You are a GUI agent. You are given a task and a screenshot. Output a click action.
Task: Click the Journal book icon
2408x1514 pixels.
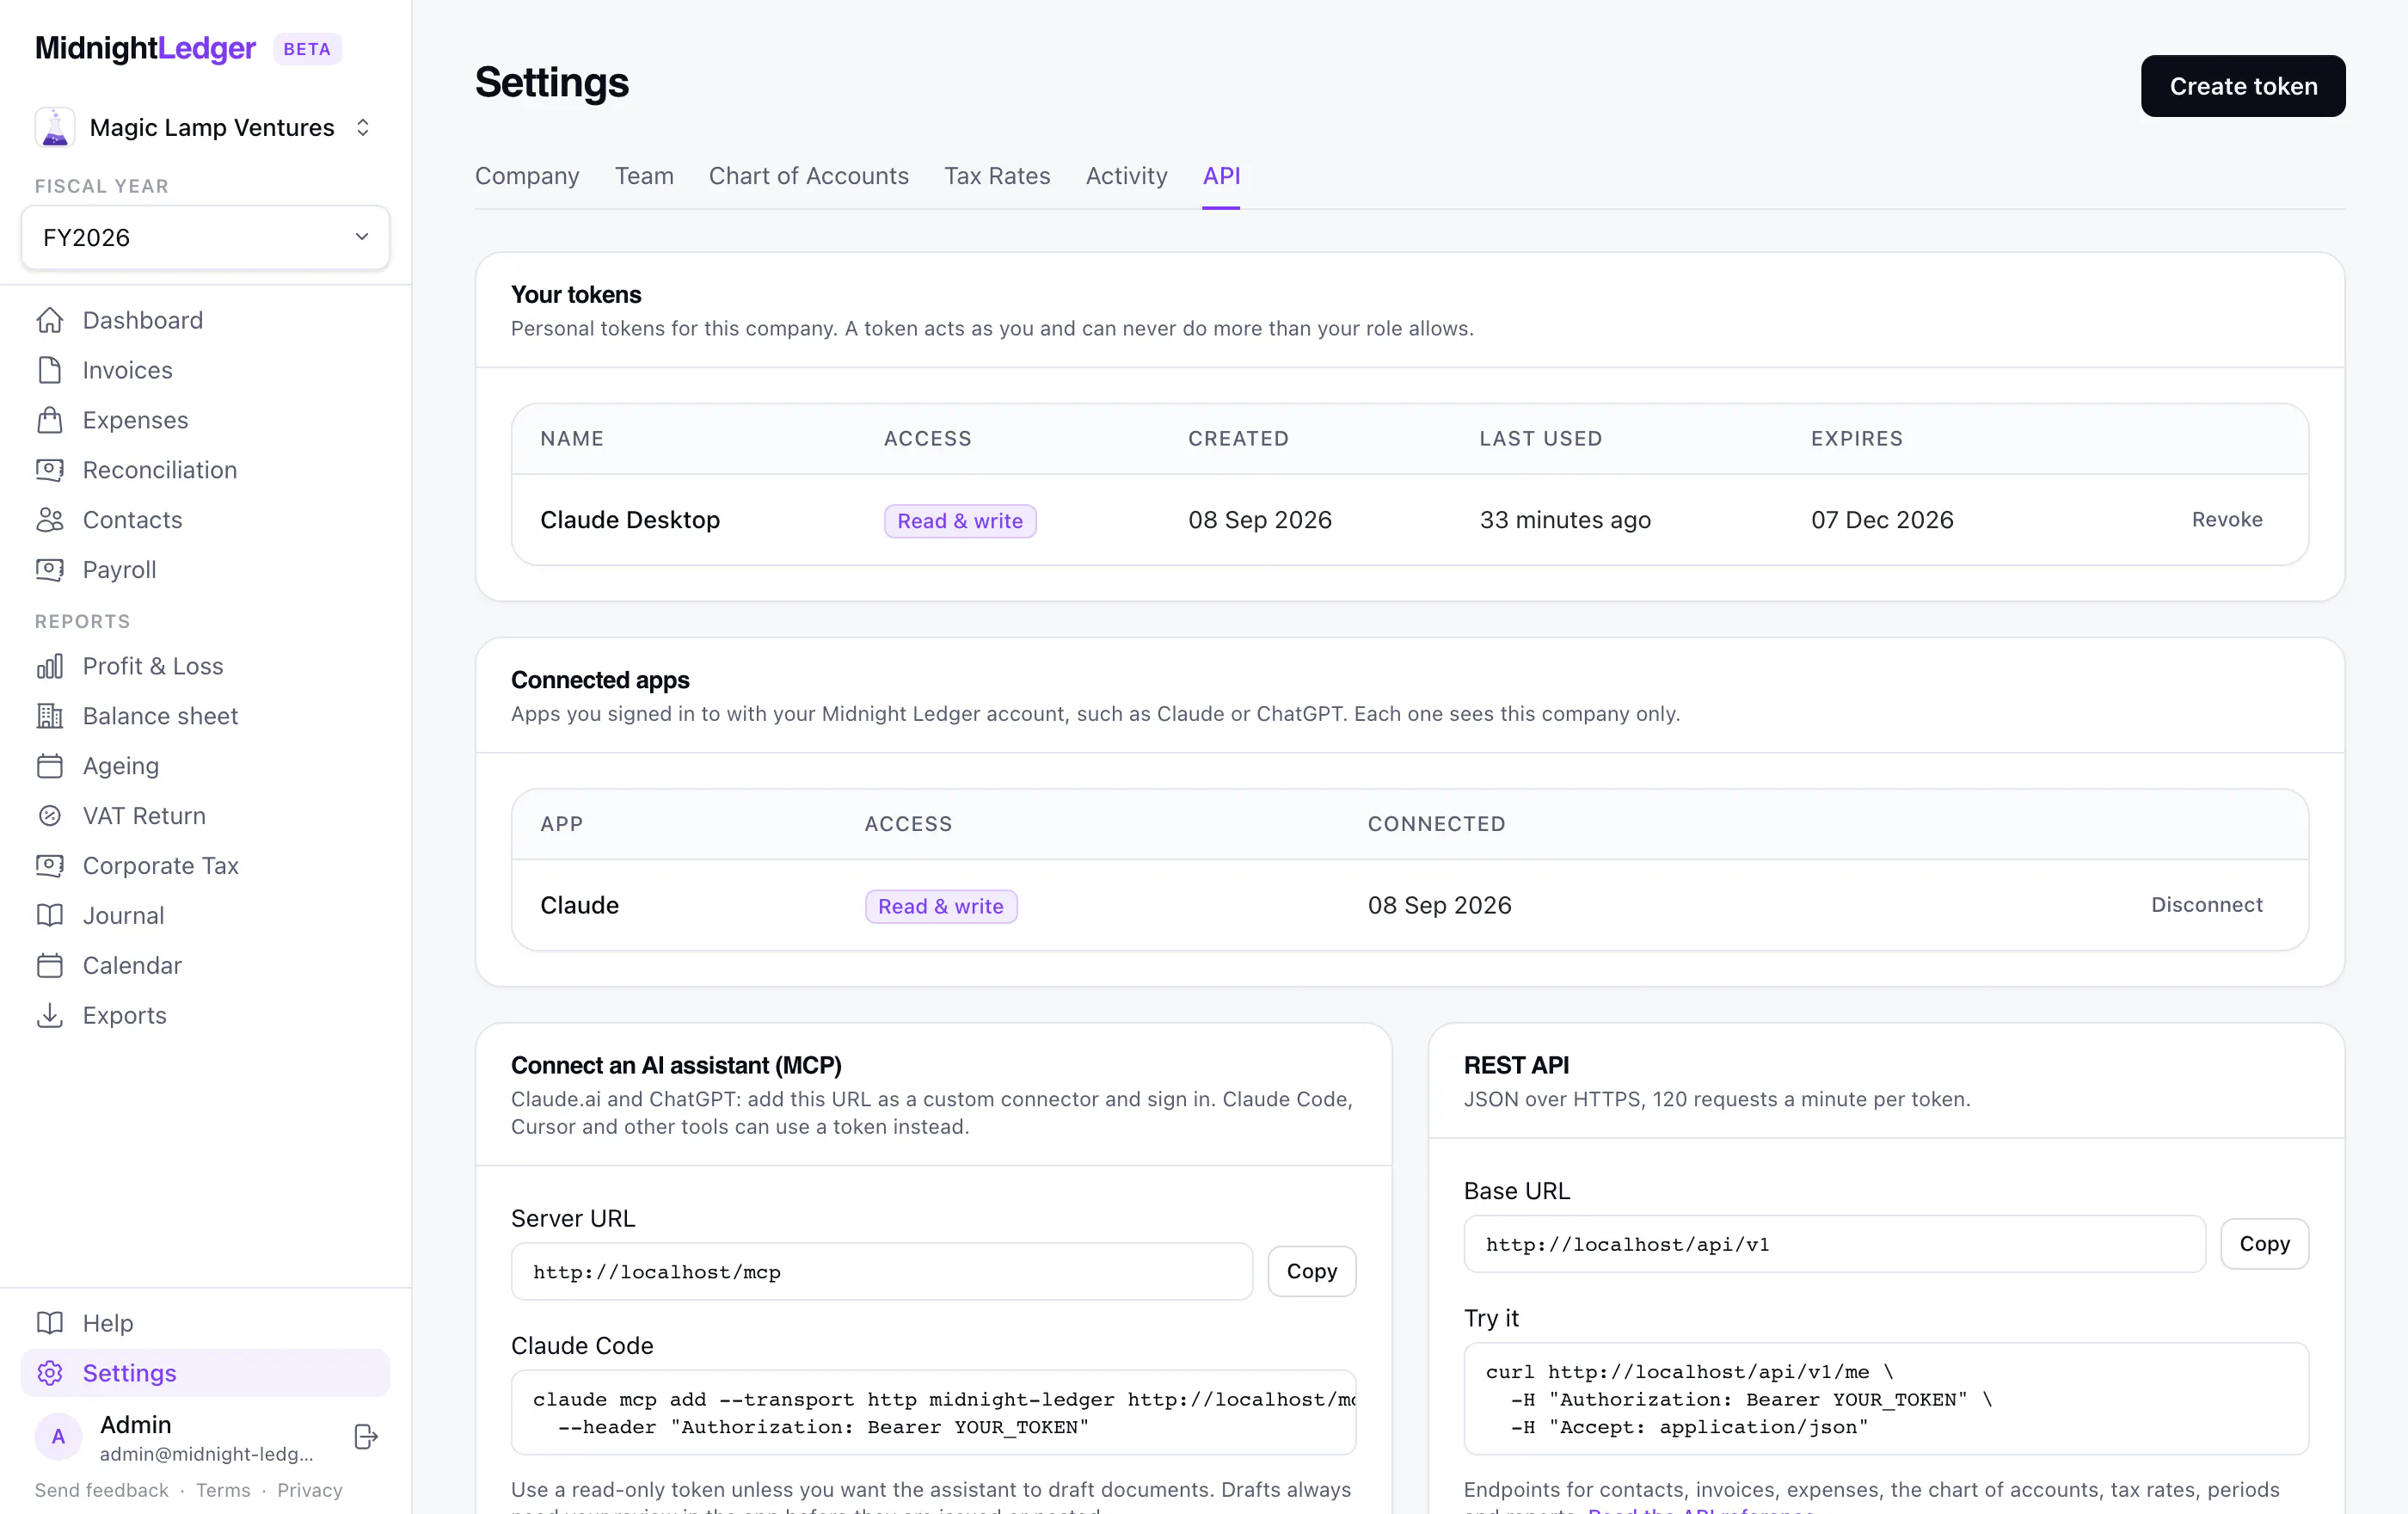click(50, 916)
